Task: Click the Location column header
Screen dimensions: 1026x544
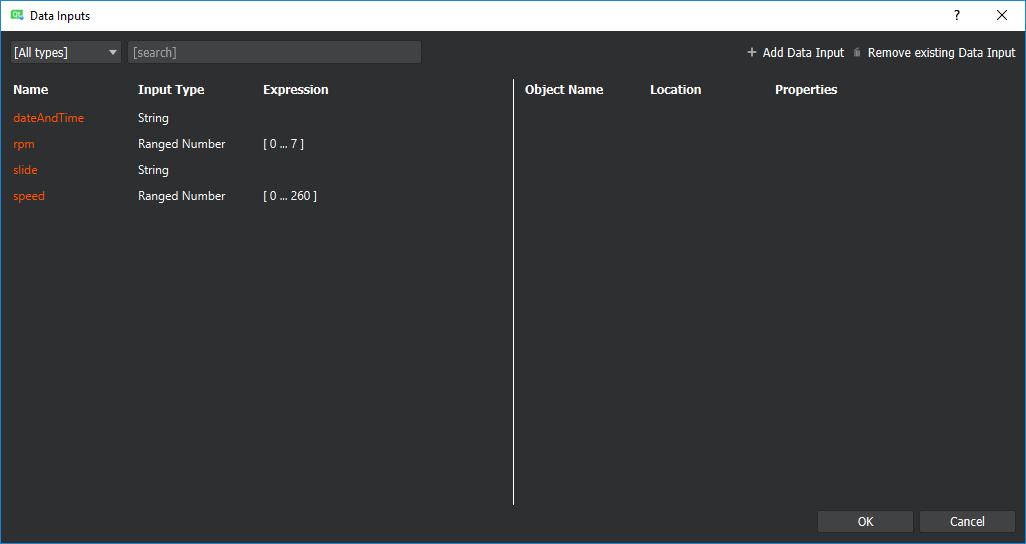Action: (675, 90)
